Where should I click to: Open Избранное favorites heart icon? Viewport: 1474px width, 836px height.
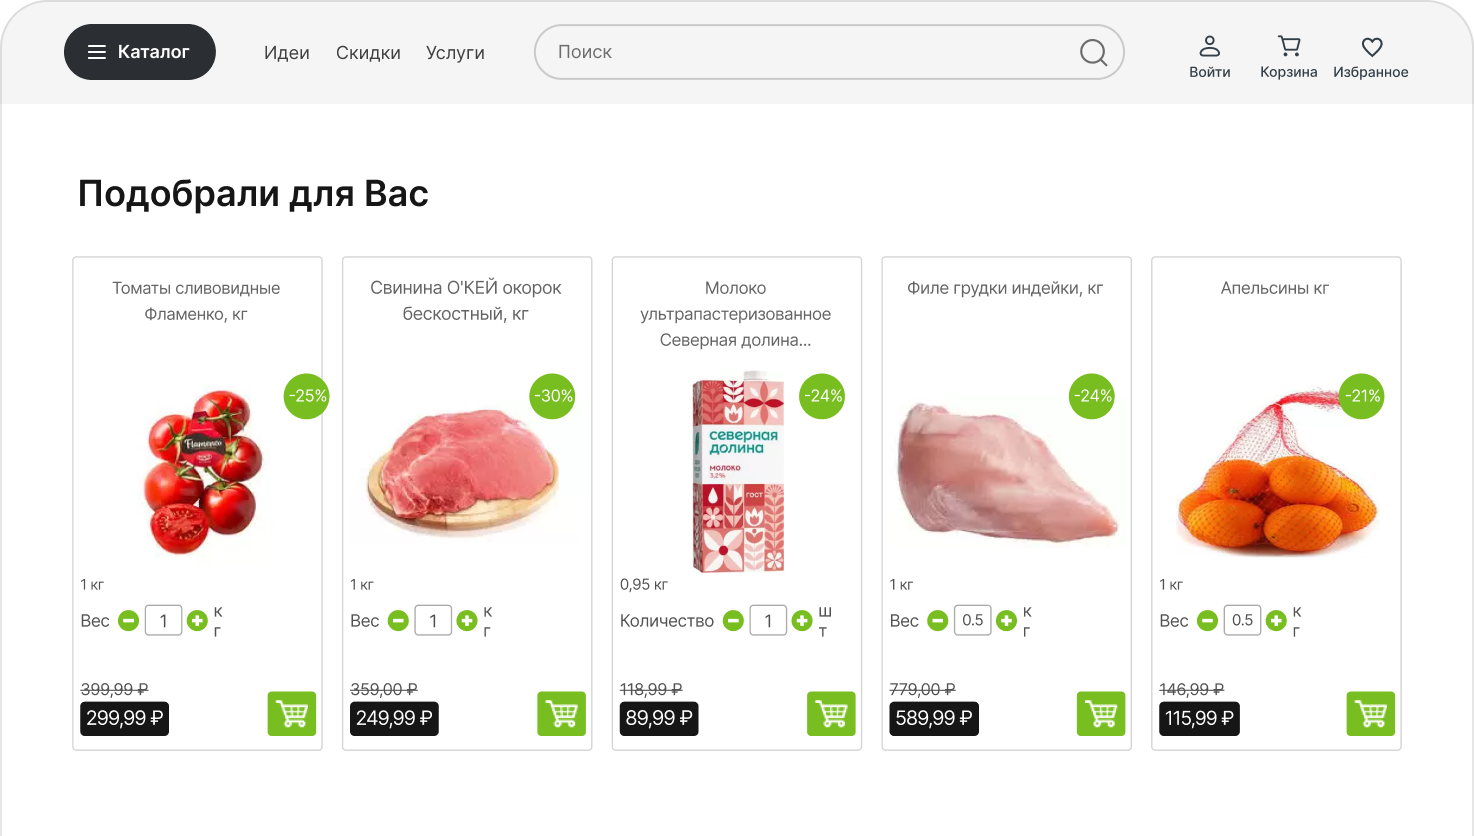[1371, 47]
